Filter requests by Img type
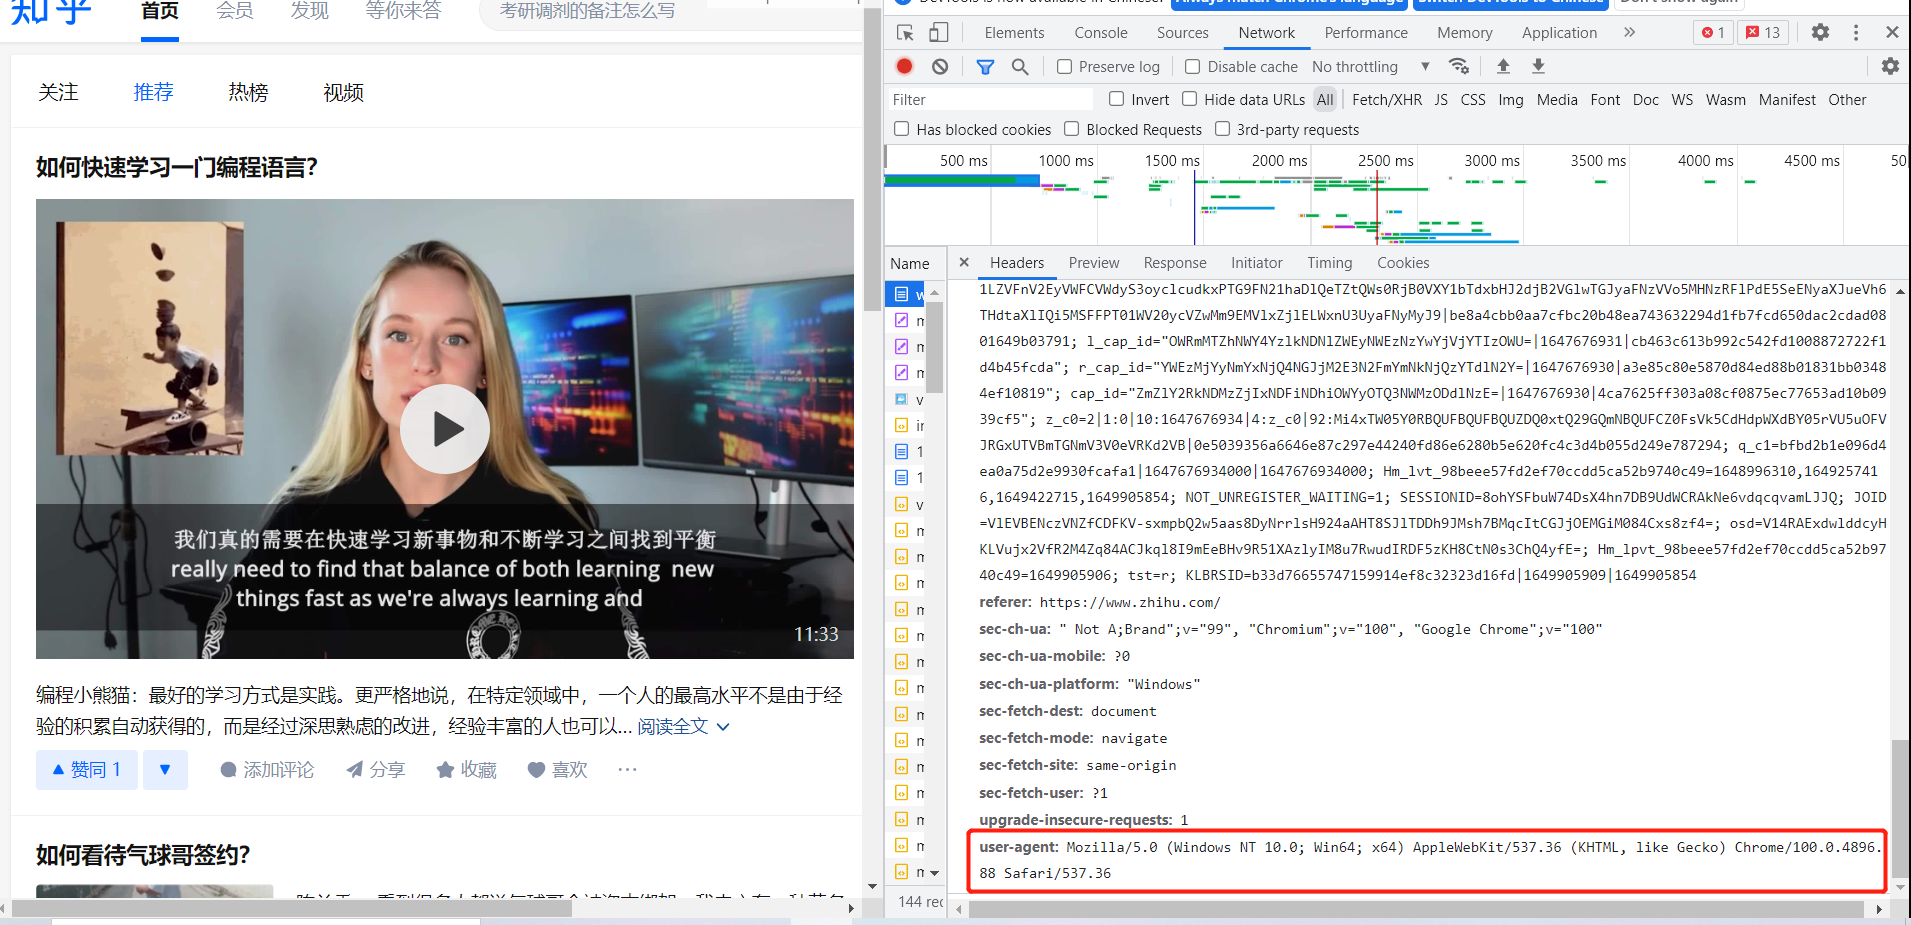Viewport: 1911px width, 925px height. pos(1511,99)
